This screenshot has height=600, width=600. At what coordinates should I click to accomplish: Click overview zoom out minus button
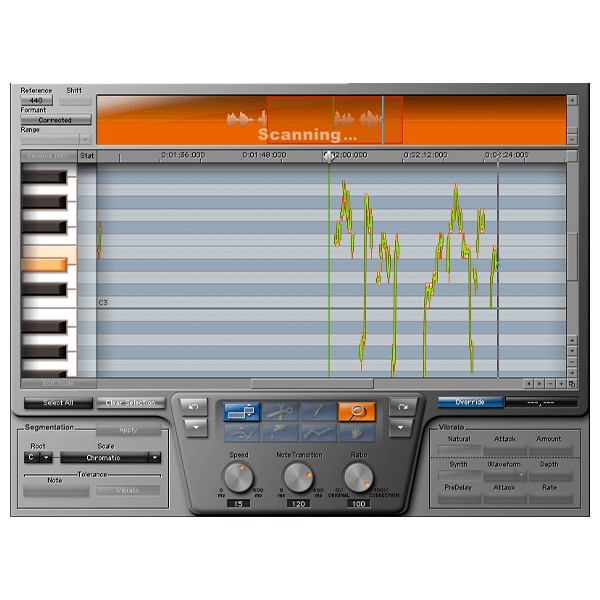click(x=572, y=139)
